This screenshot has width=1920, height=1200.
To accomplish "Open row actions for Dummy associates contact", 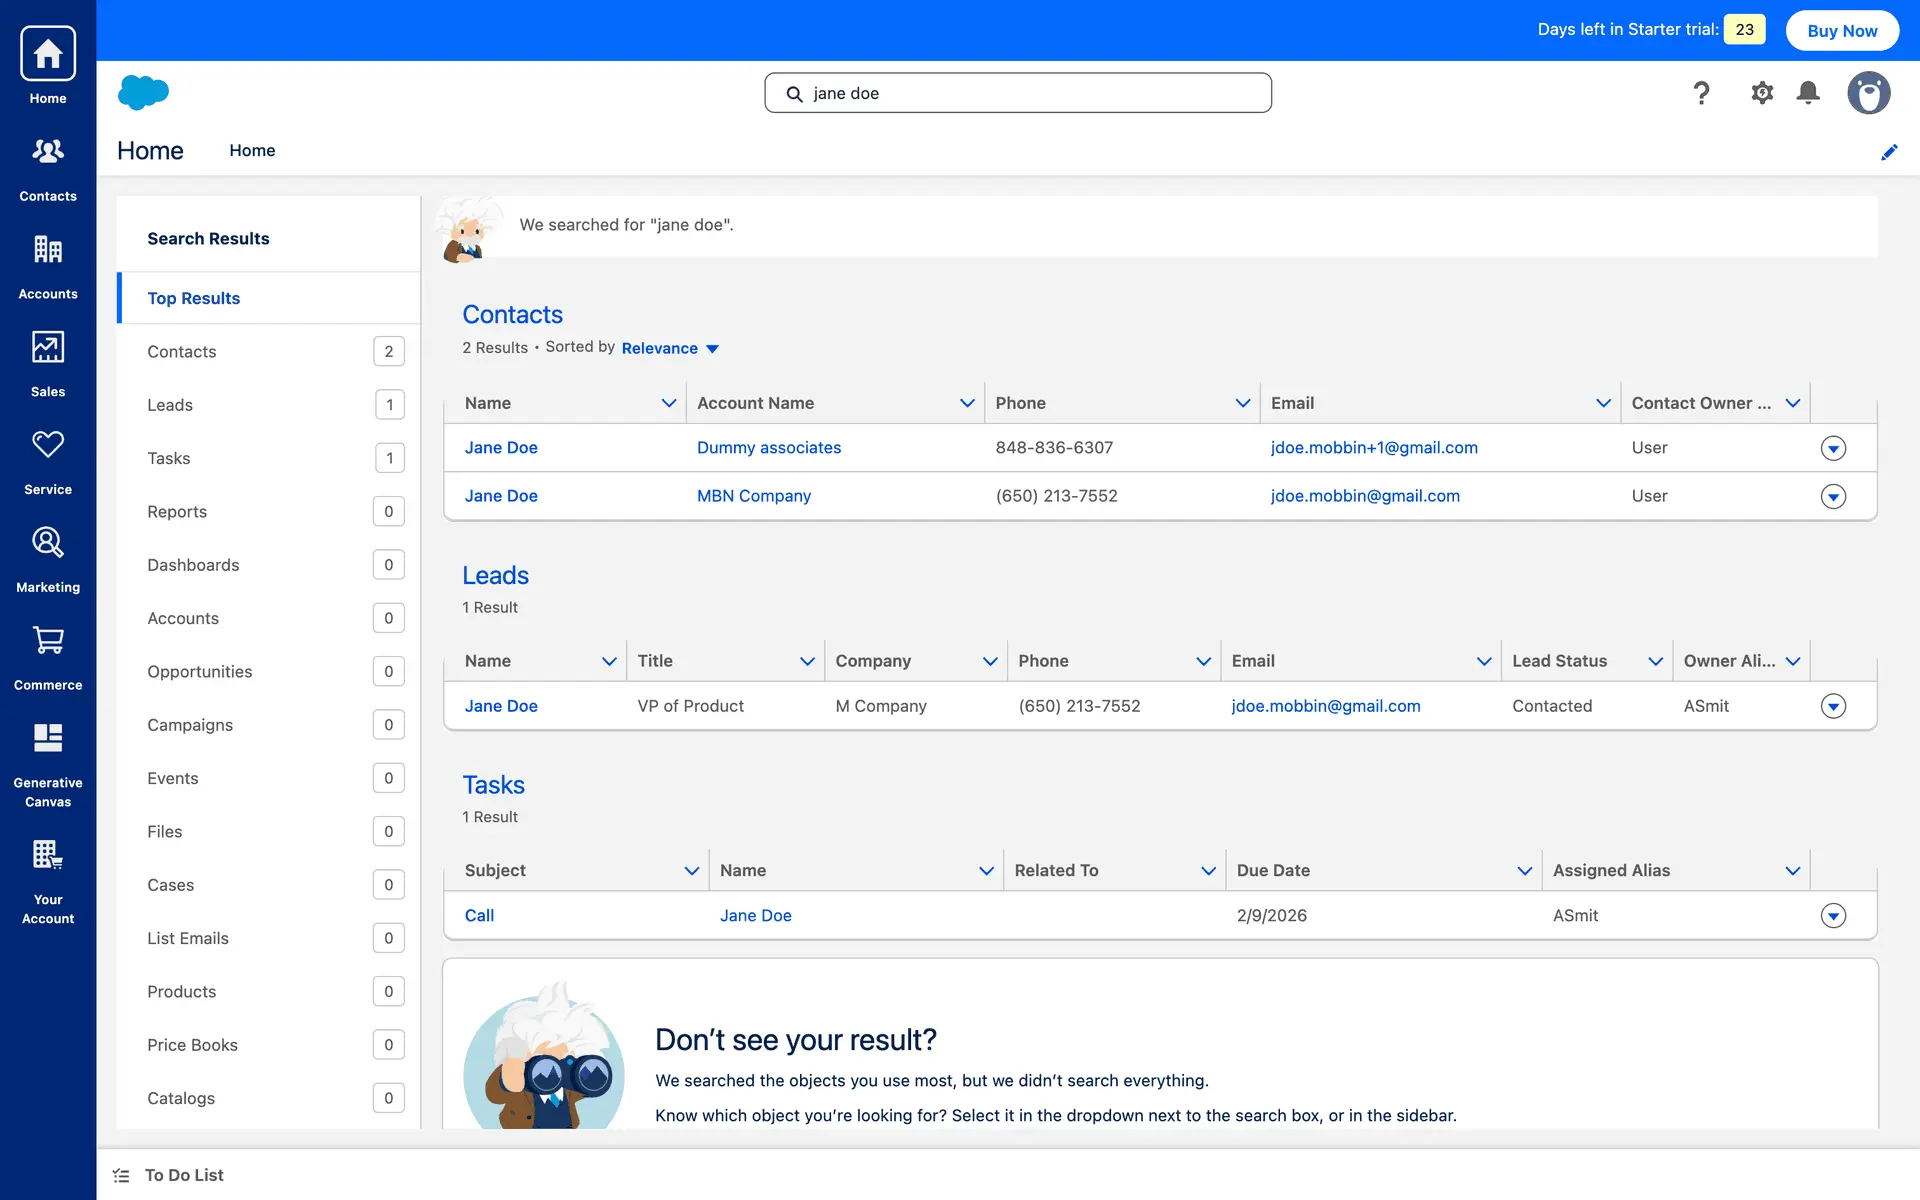I will pos(1833,448).
